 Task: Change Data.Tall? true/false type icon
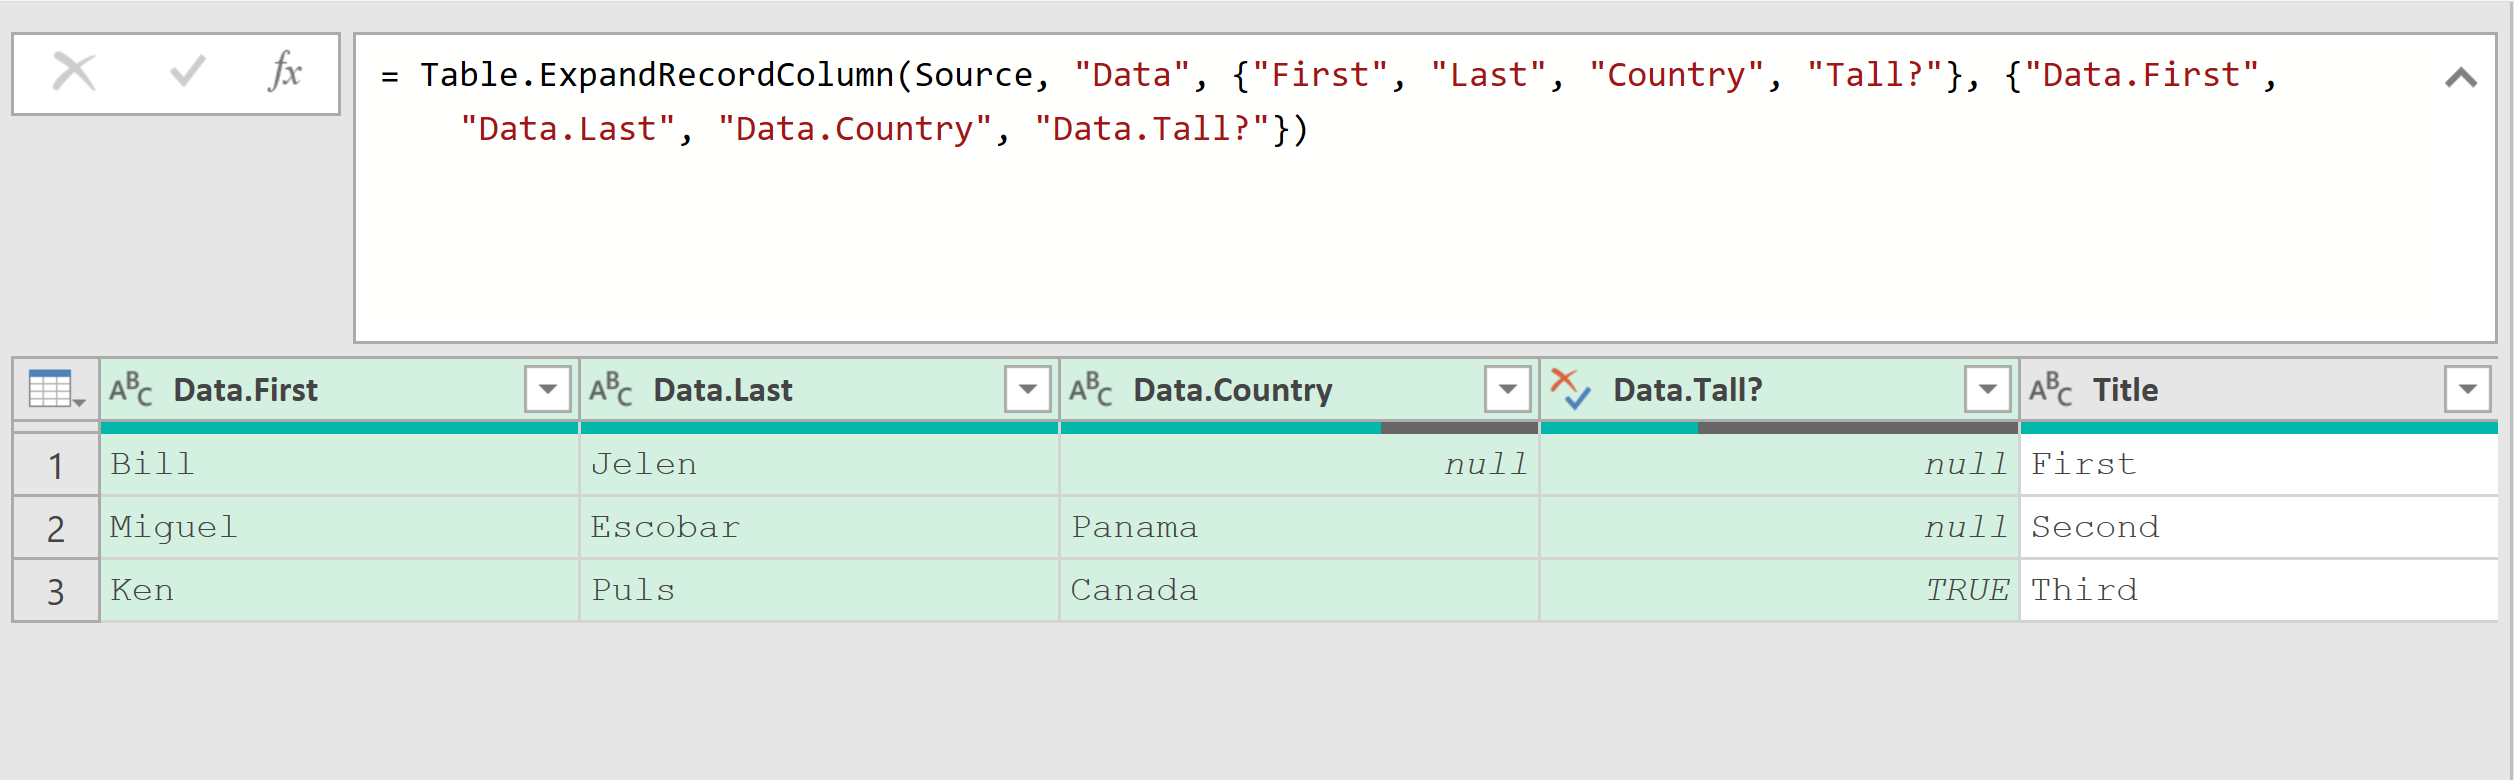(x=1570, y=389)
